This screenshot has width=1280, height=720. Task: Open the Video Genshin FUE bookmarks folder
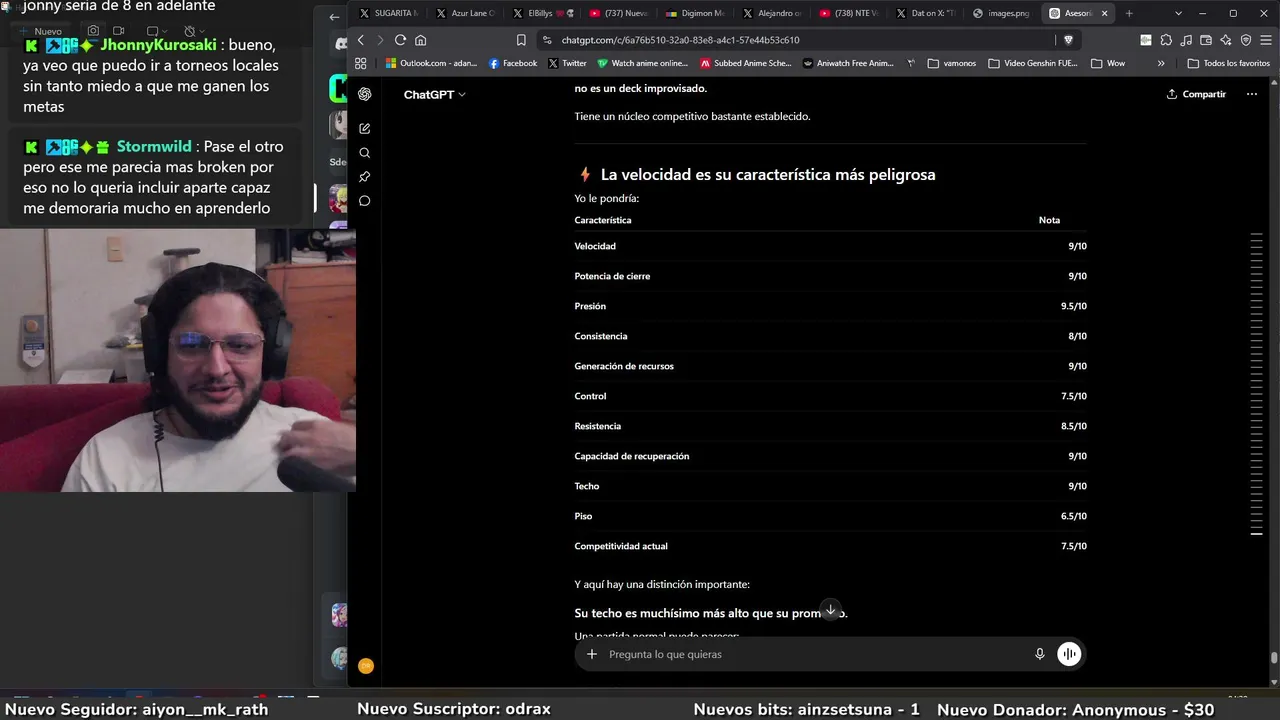[1033, 63]
